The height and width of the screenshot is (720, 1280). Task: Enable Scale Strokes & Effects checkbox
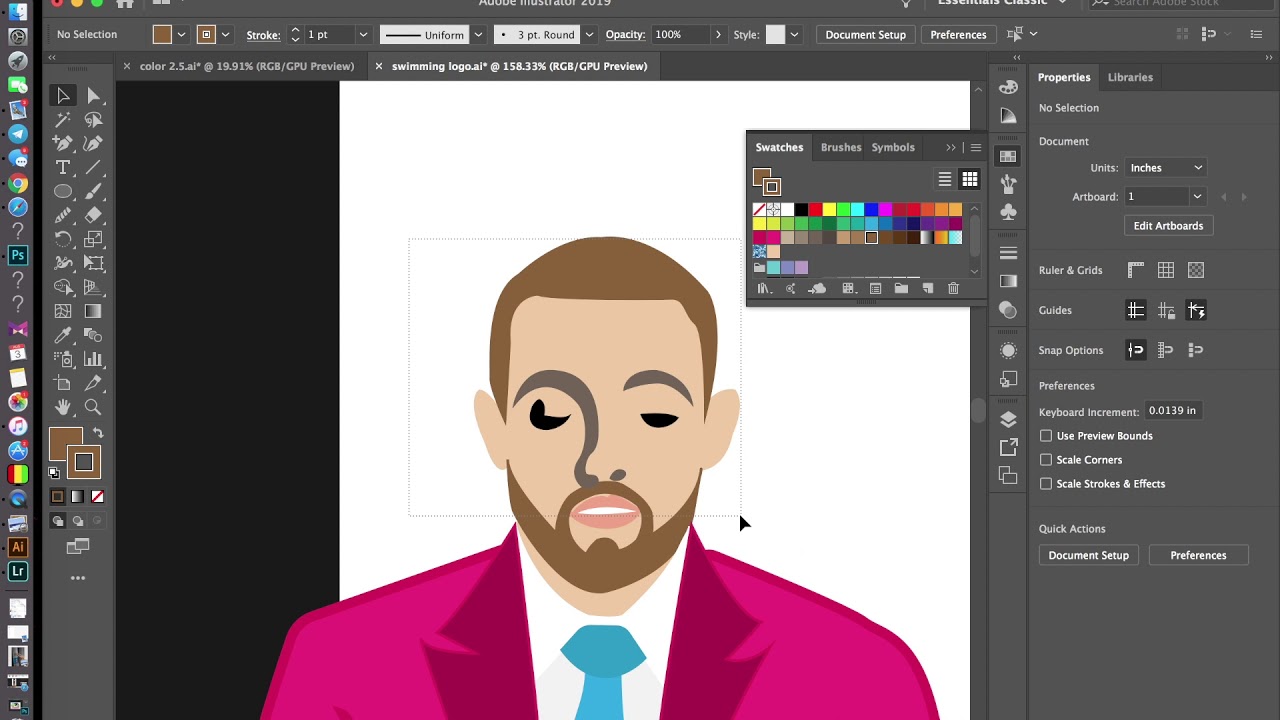tap(1046, 484)
